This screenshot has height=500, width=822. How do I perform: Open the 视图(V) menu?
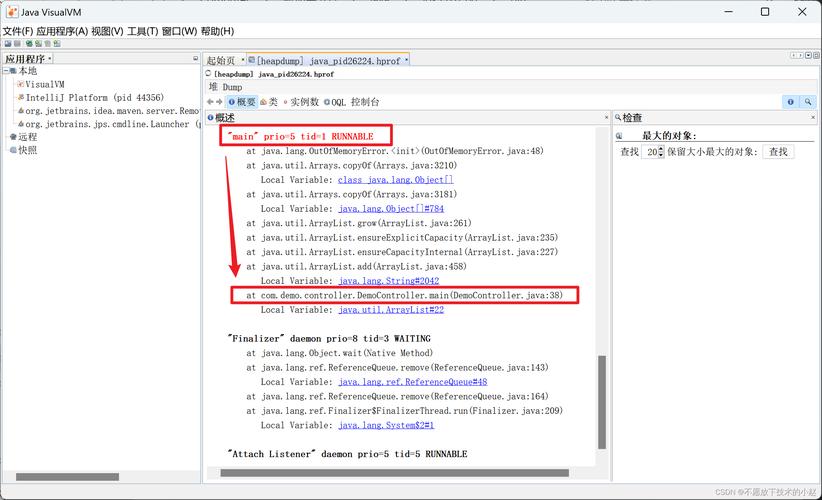click(107, 31)
